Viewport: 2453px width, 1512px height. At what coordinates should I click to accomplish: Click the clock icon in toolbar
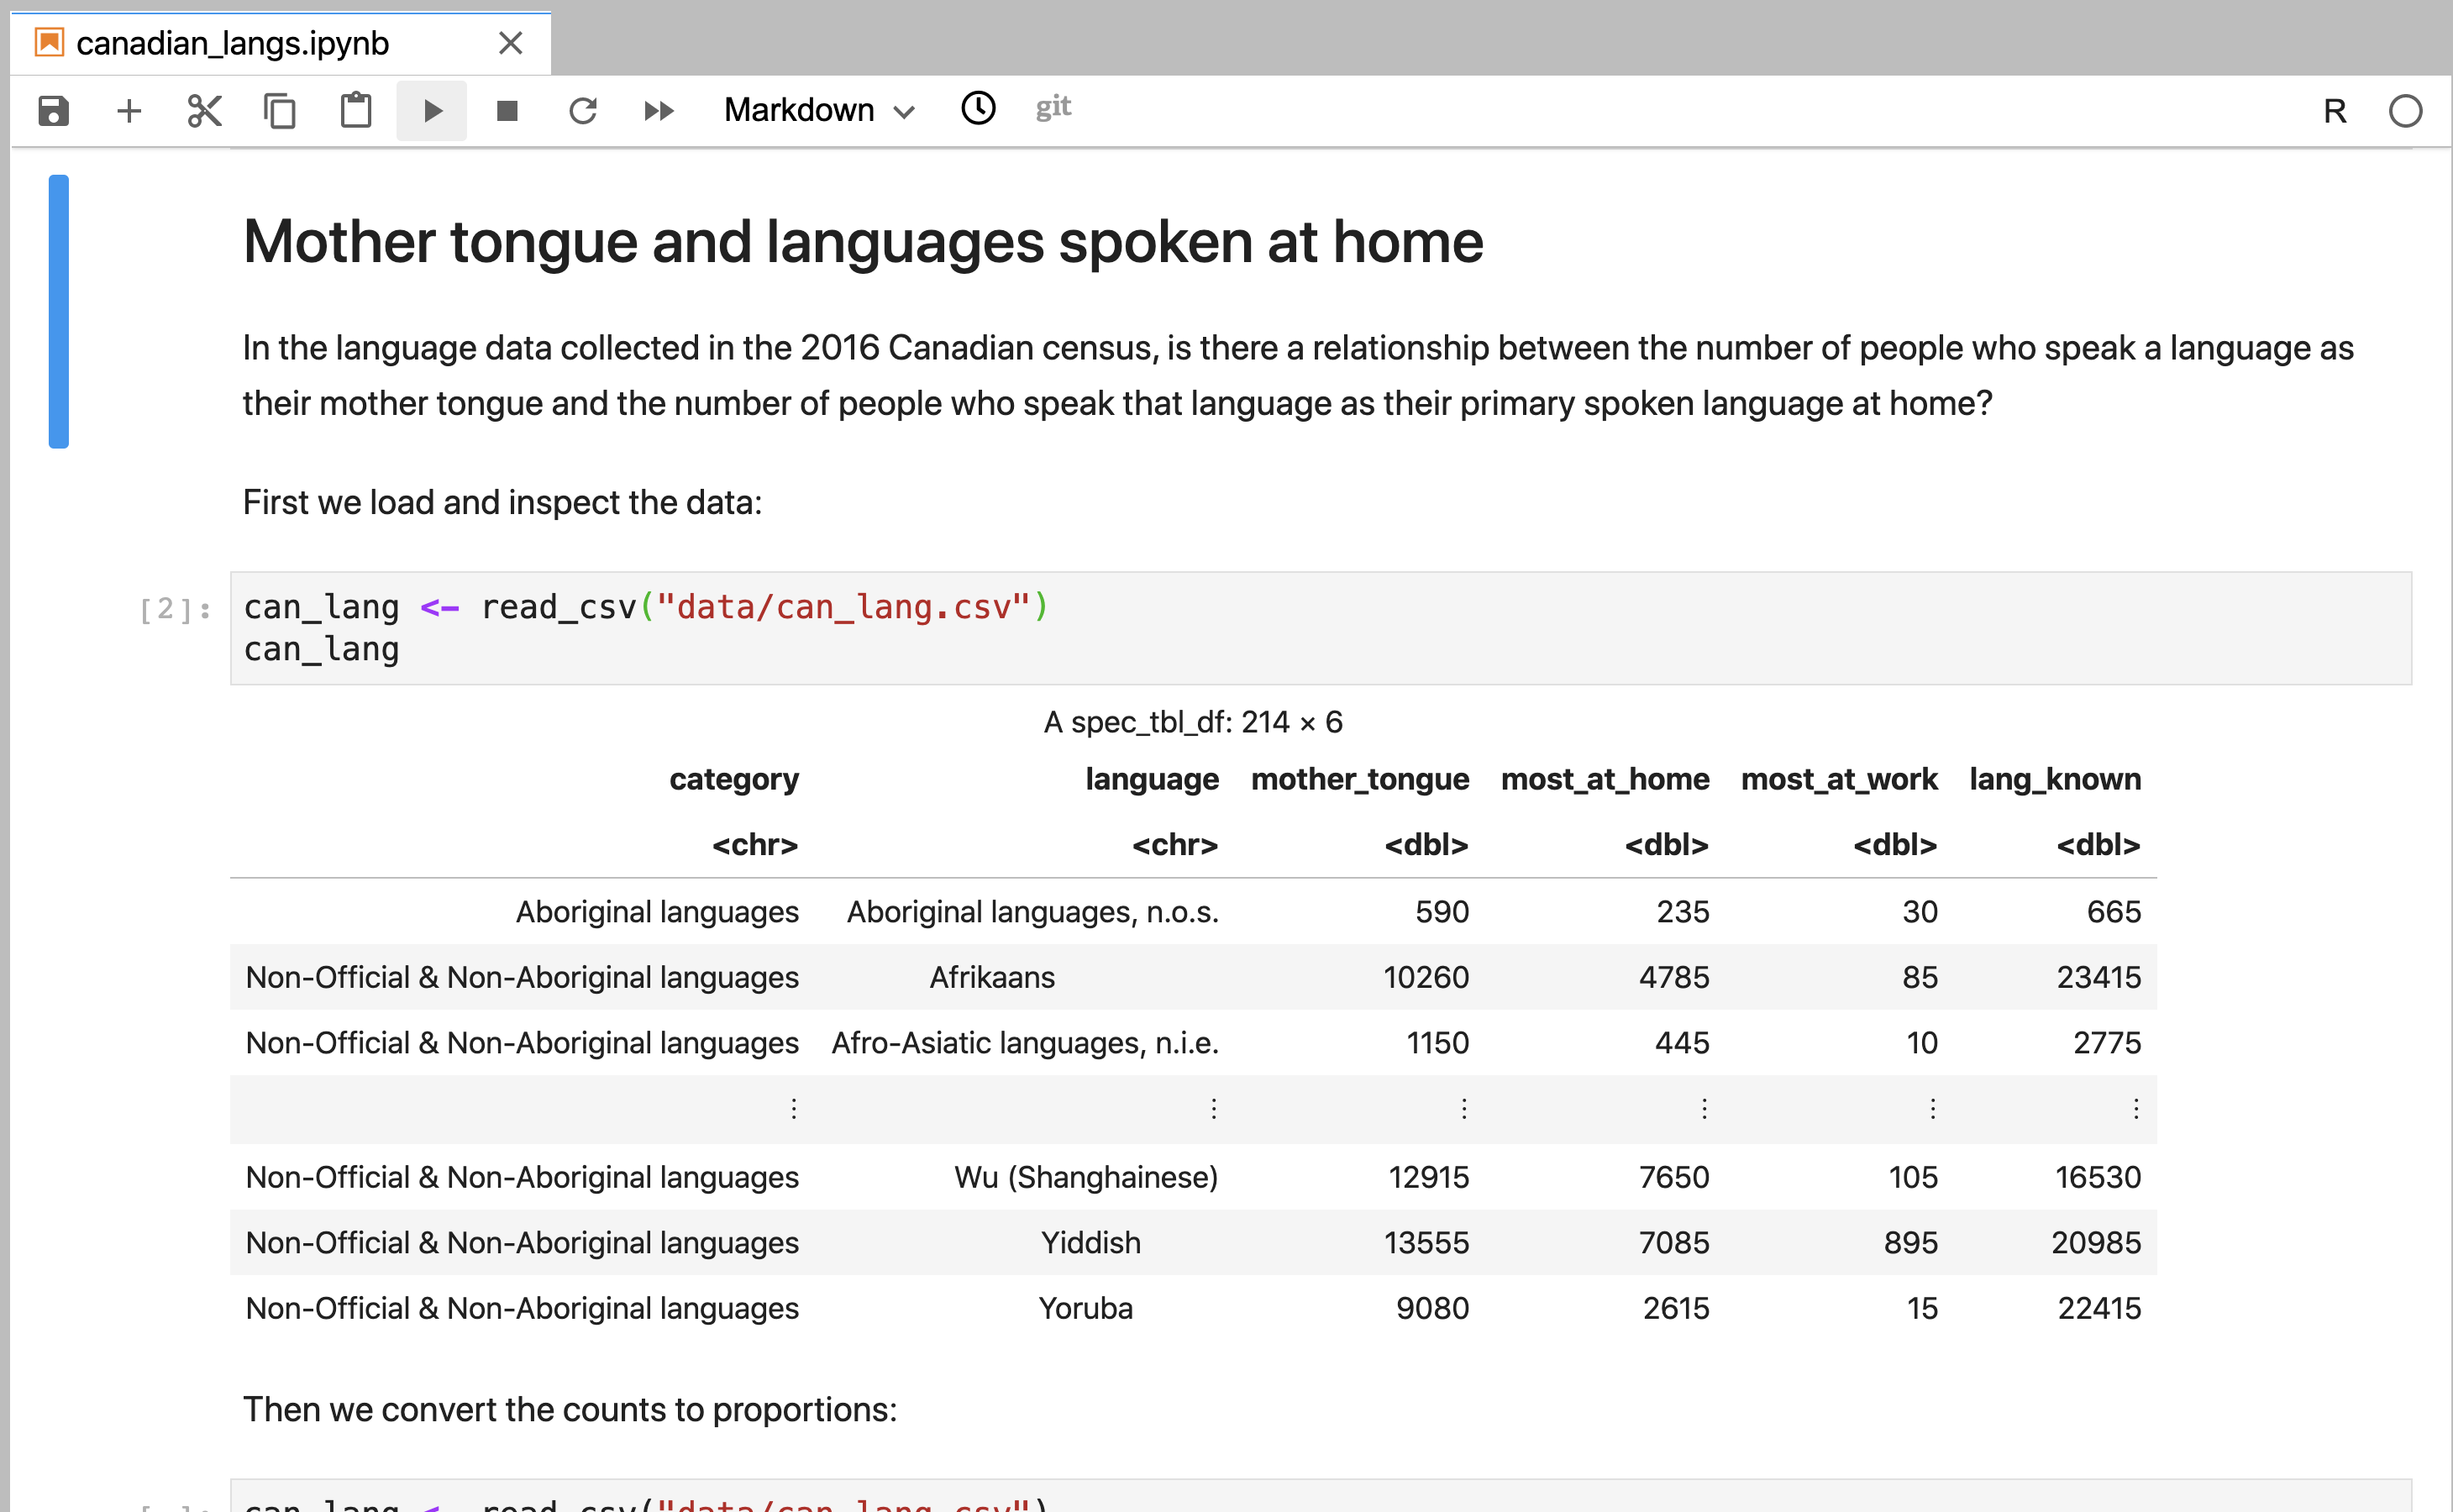(978, 108)
